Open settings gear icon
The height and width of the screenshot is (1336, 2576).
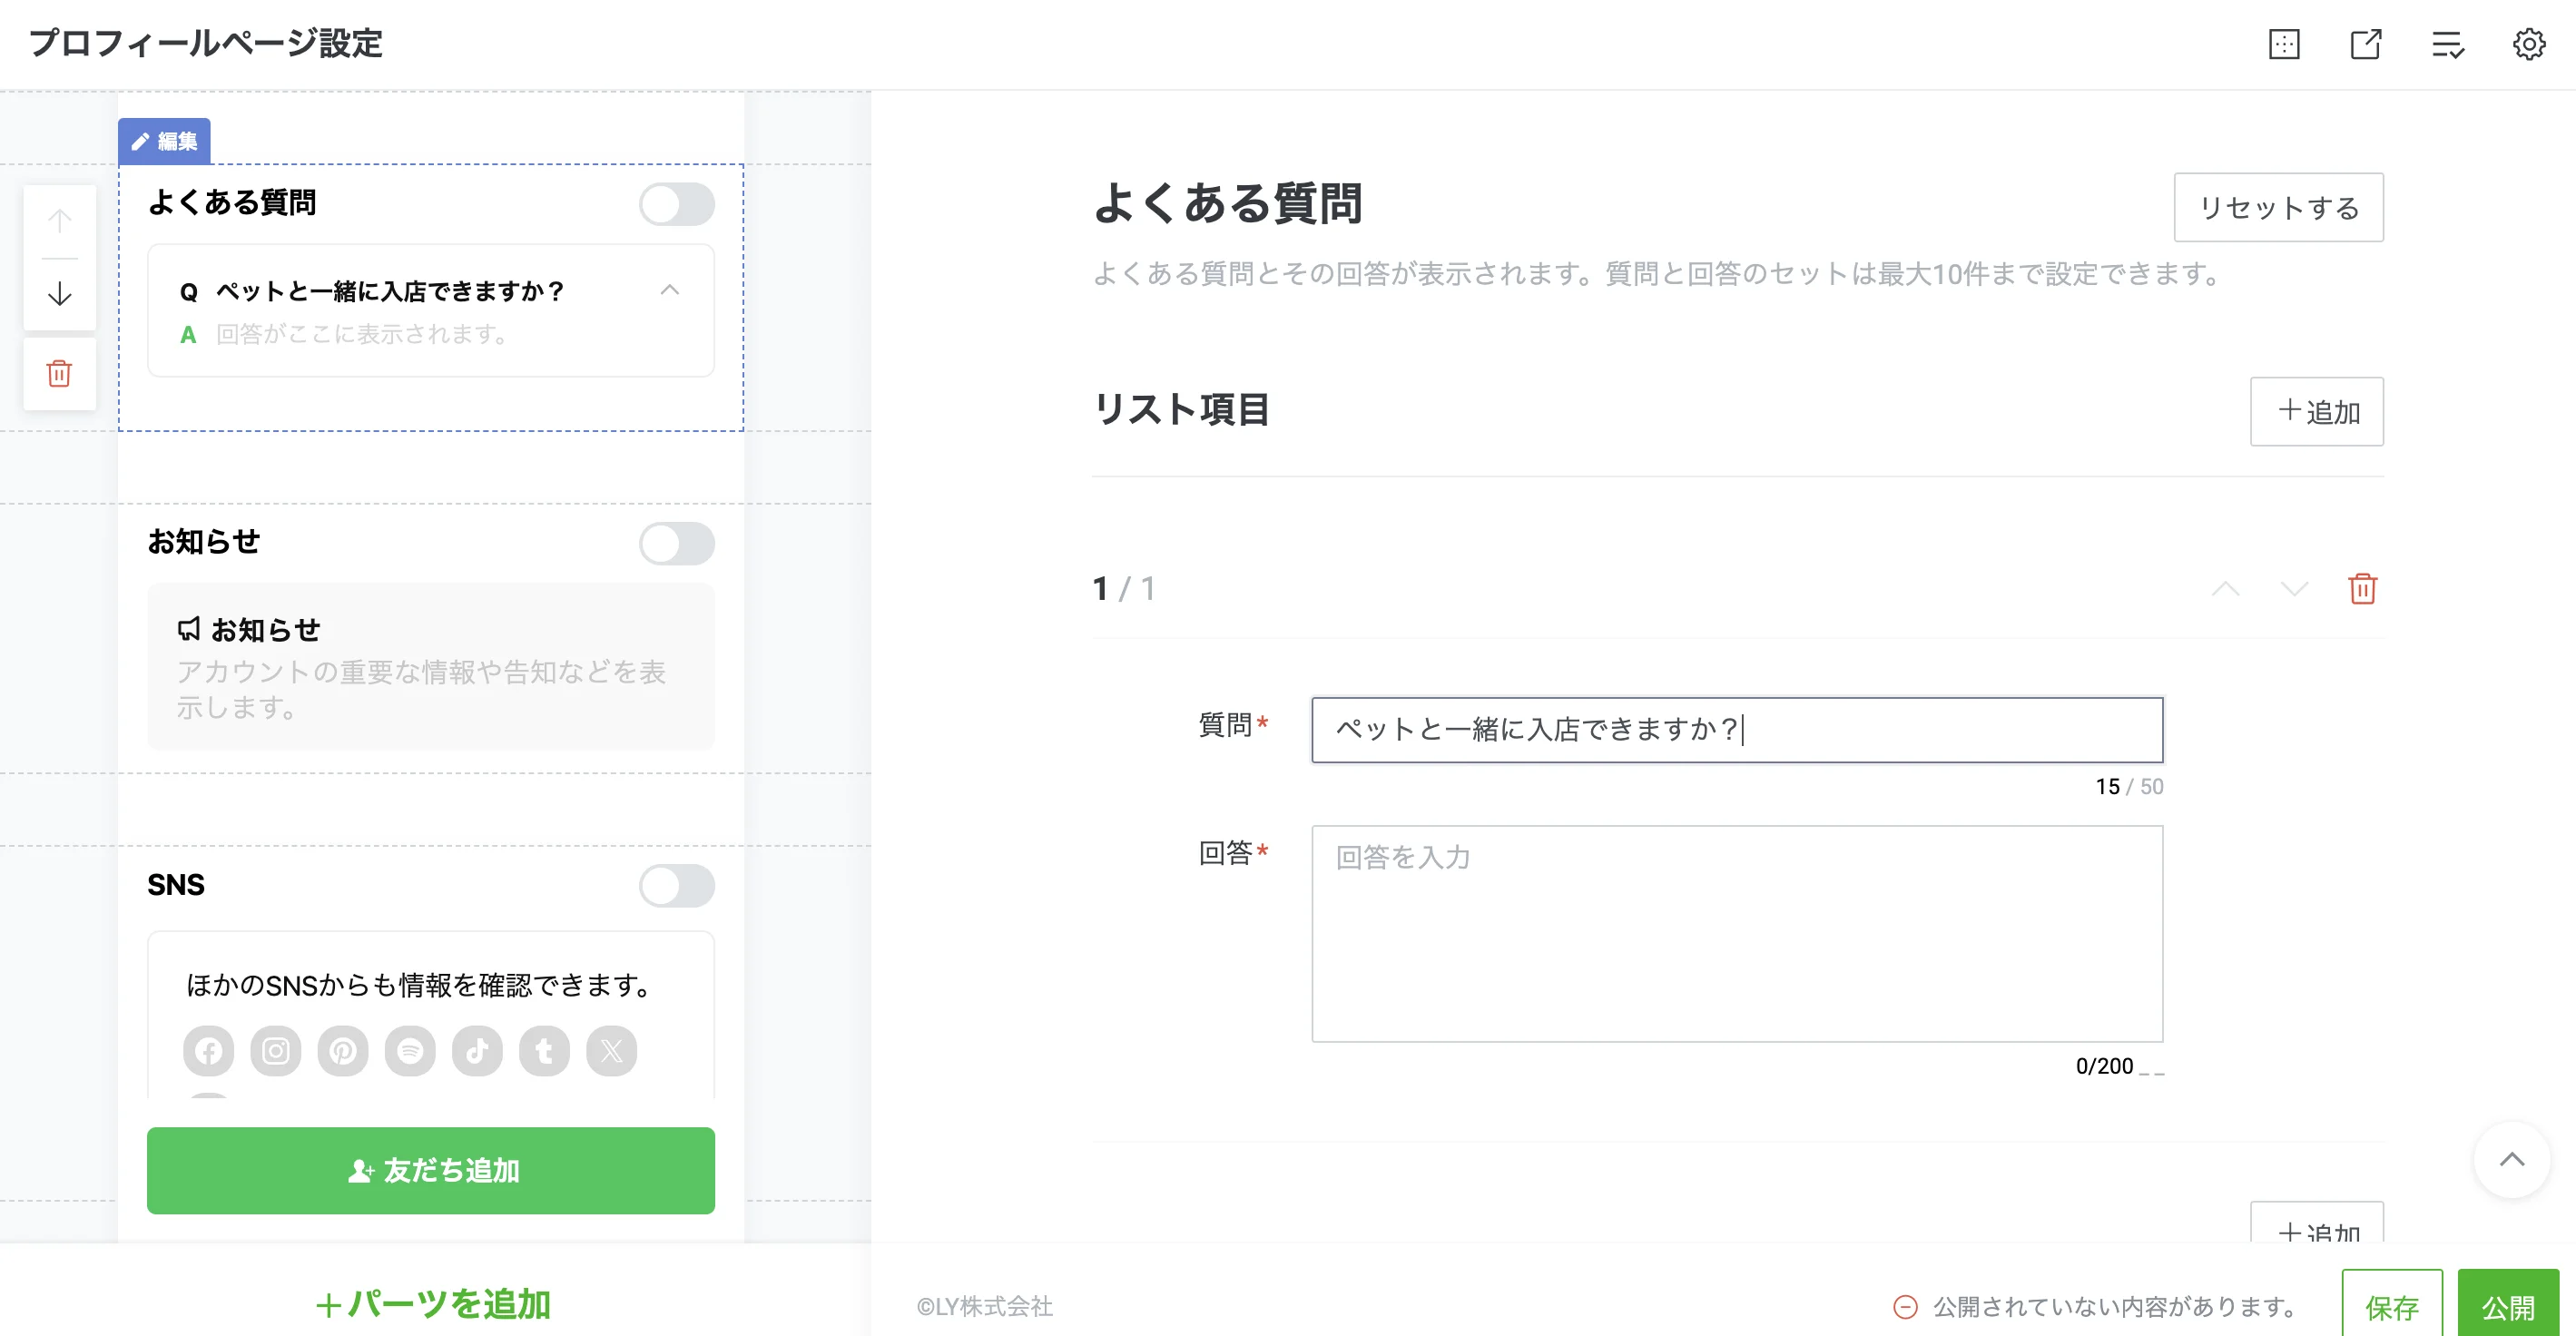tap(2529, 44)
